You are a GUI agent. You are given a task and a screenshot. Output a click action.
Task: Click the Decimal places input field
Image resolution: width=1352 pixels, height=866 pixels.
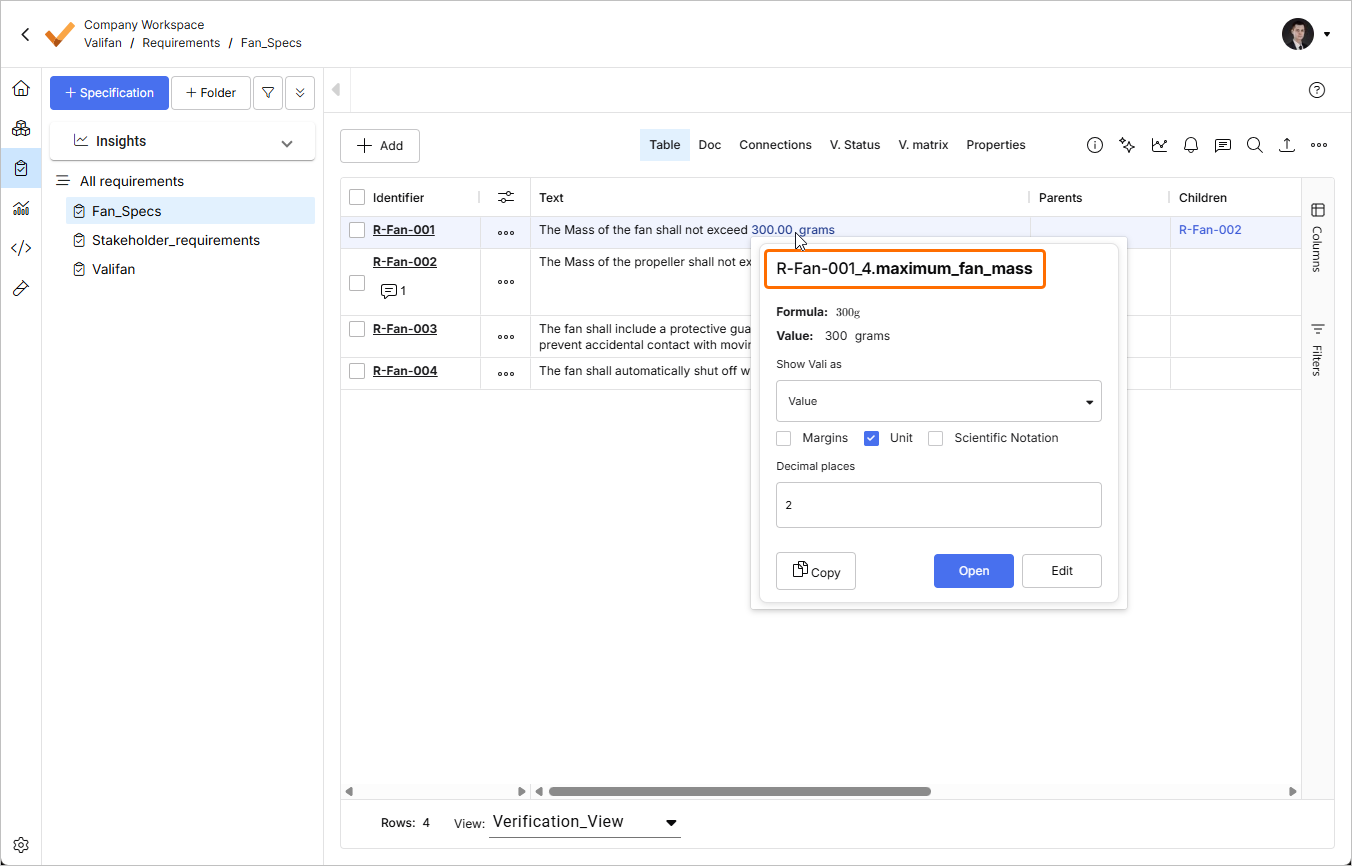click(x=938, y=505)
